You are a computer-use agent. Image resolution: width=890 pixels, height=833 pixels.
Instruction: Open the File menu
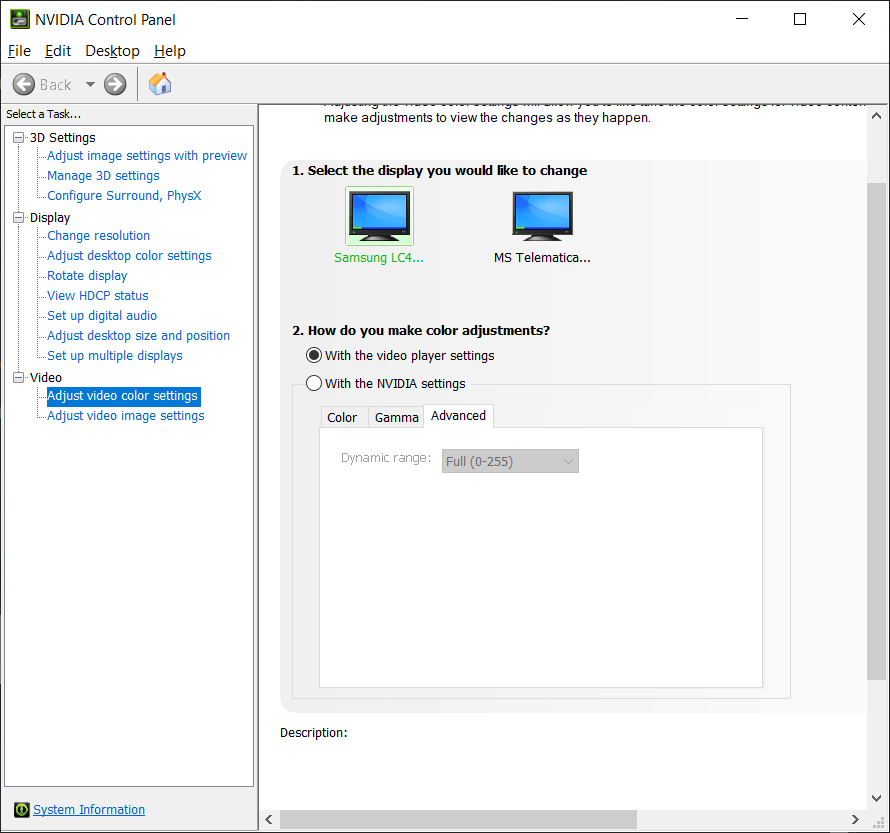(19, 51)
